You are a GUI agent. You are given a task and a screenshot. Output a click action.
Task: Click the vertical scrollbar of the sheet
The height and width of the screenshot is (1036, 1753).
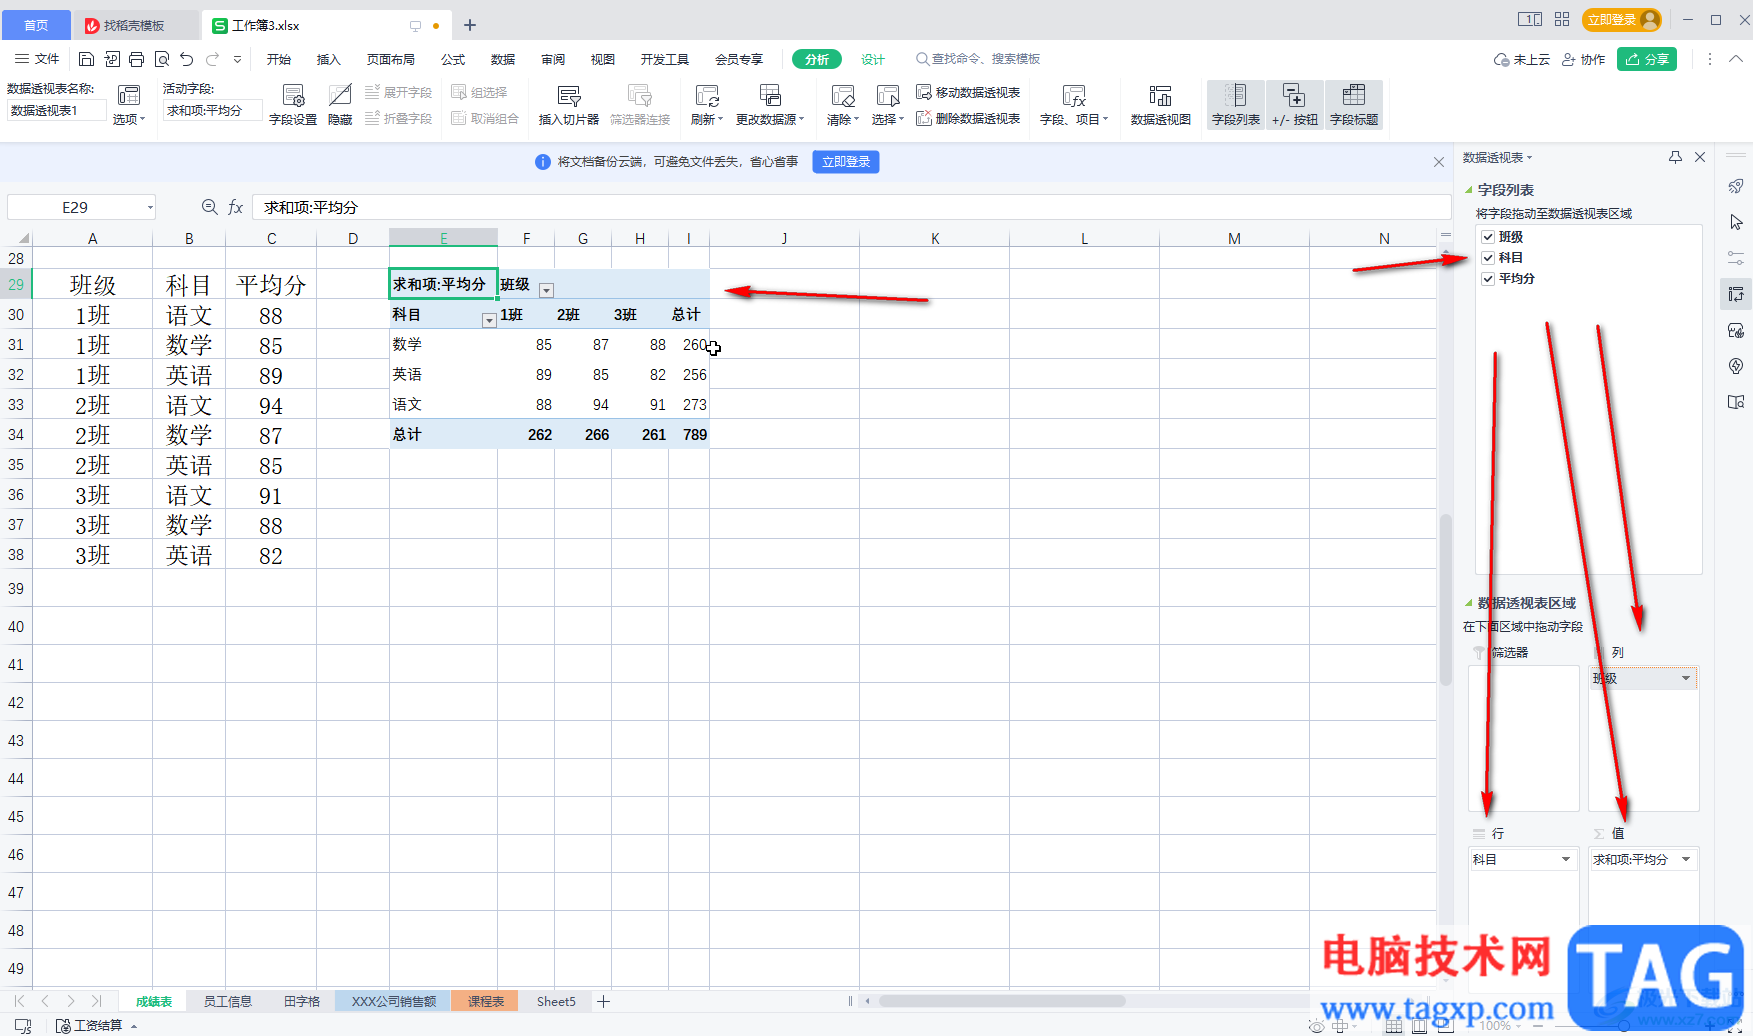click(1445, 600)
